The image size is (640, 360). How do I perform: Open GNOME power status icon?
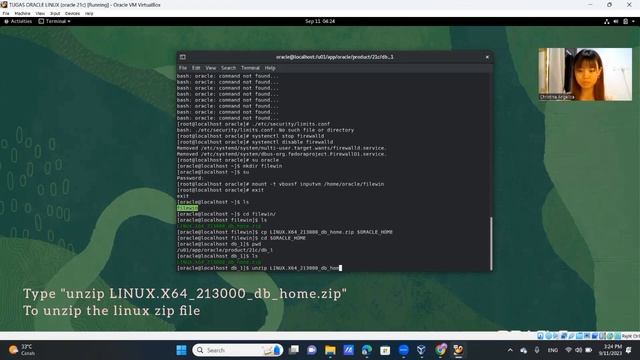tap(625, 21)
